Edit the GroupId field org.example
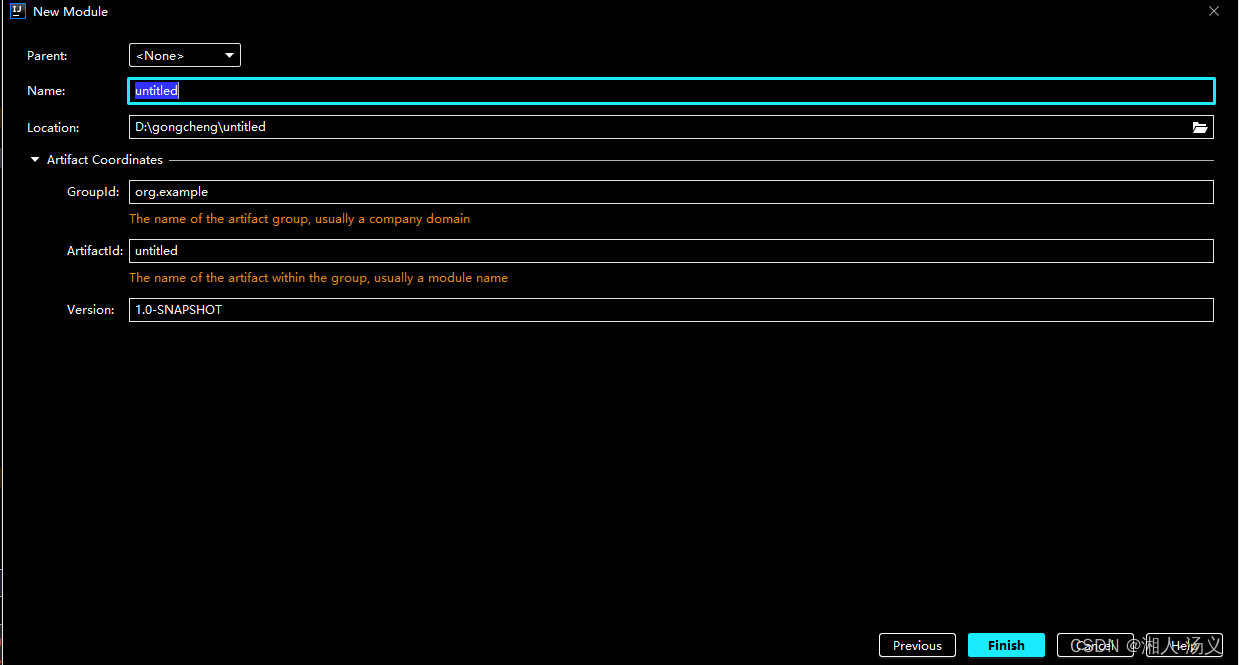This screenshot has width=1239, height=665. (x=671, y=192)
